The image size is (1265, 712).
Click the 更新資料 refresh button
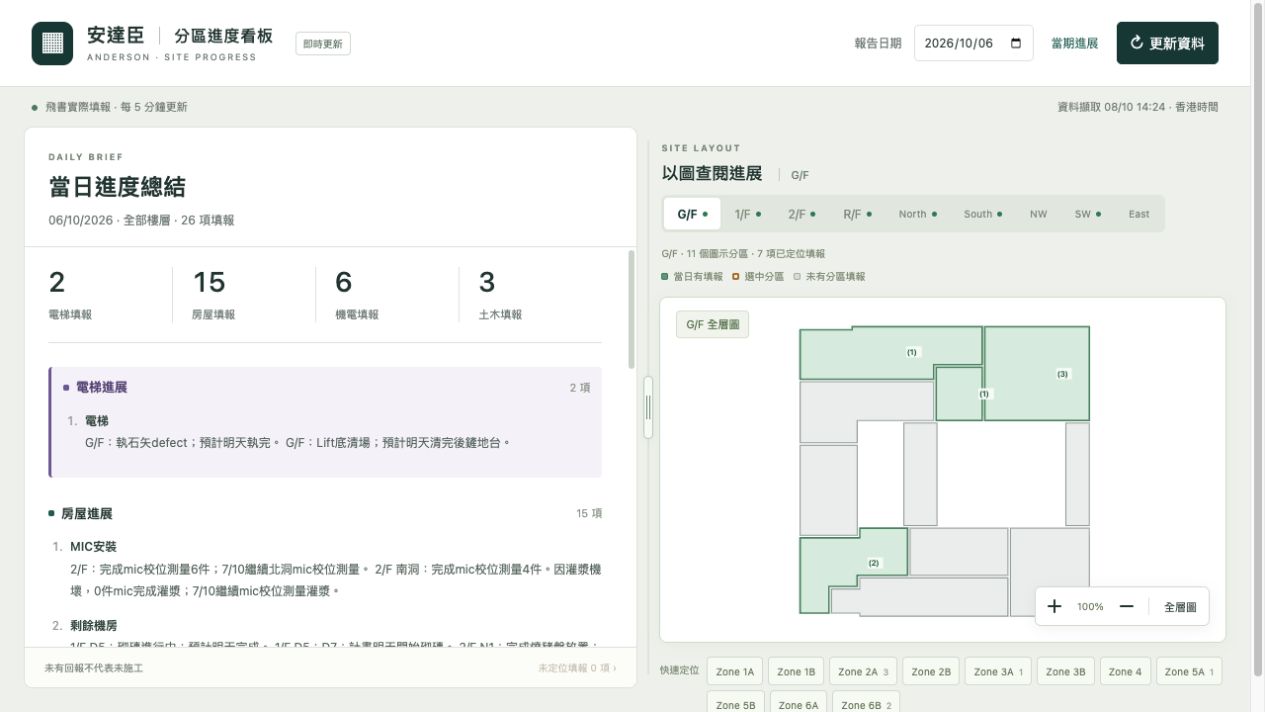[1167, 43]
